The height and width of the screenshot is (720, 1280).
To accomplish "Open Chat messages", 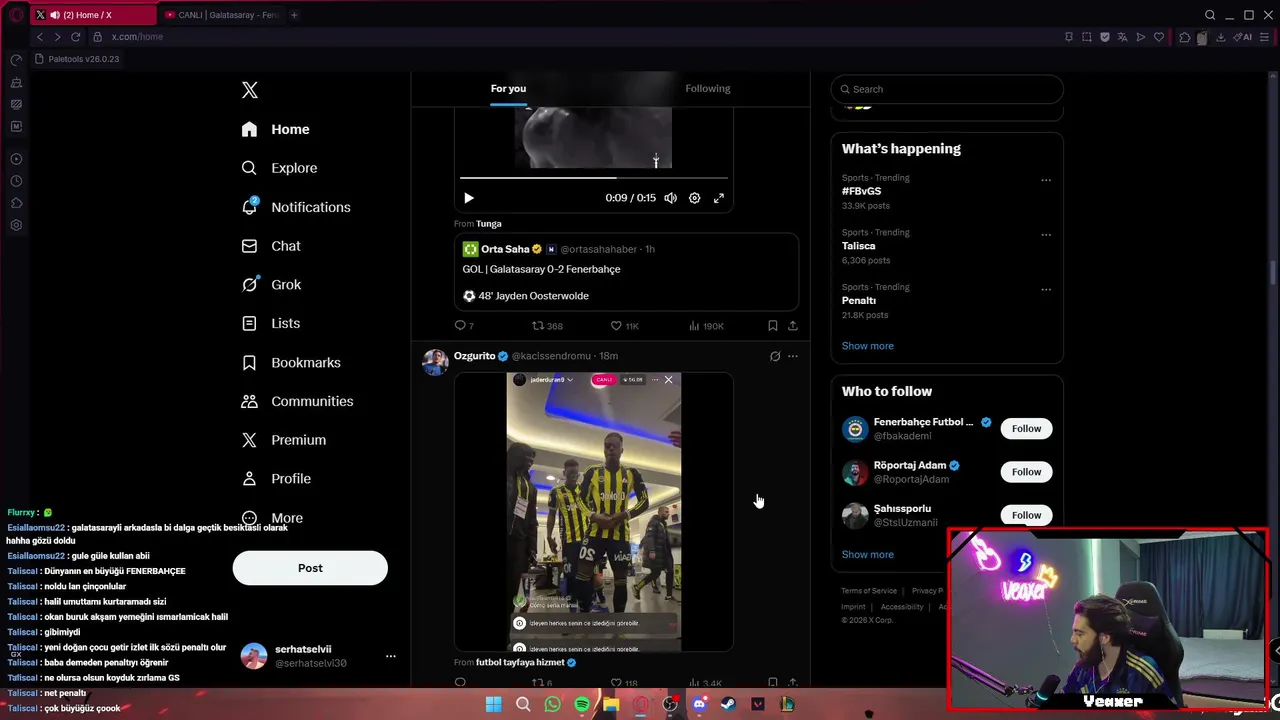I will point(271,246).
